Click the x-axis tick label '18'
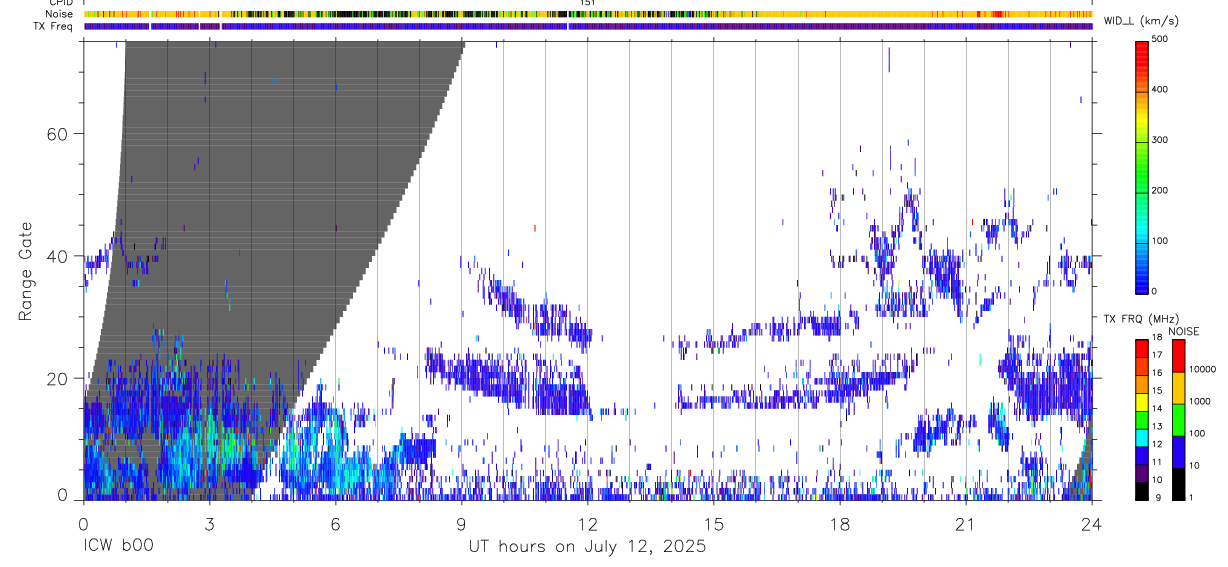 [839, 525]
